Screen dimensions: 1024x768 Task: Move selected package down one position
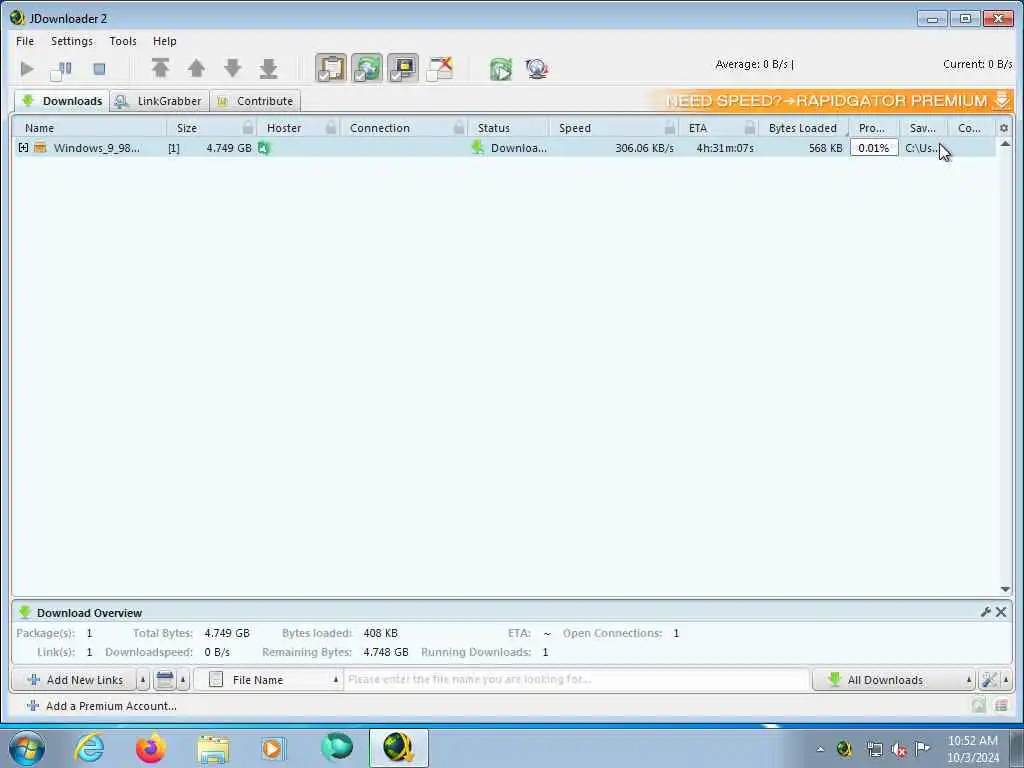point(232,68)
